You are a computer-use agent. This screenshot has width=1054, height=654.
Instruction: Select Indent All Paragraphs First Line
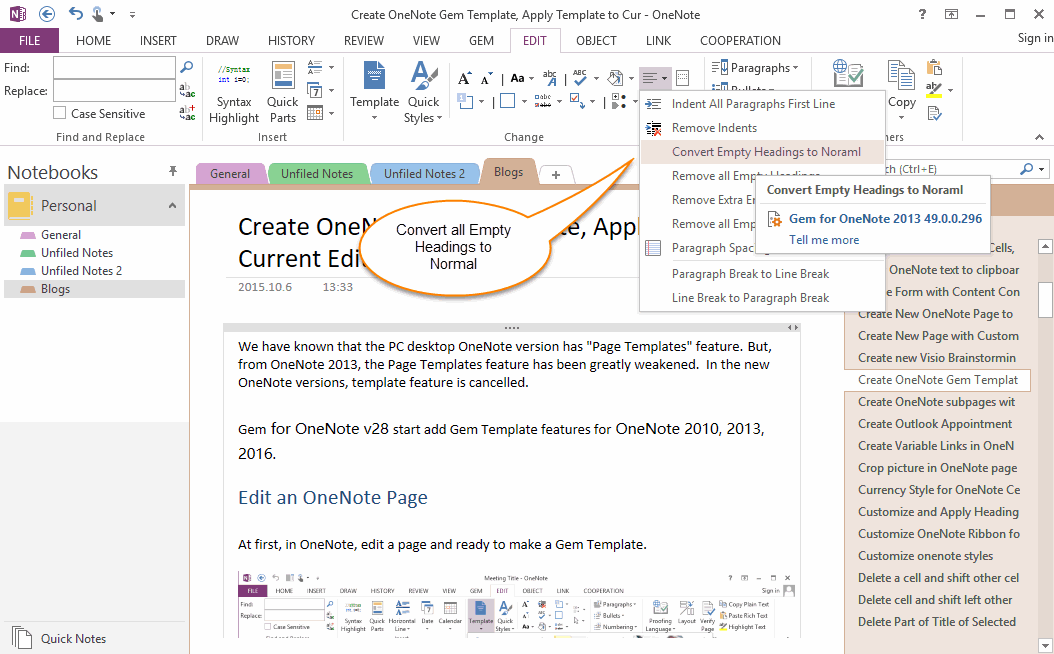(x=761, y=104)
